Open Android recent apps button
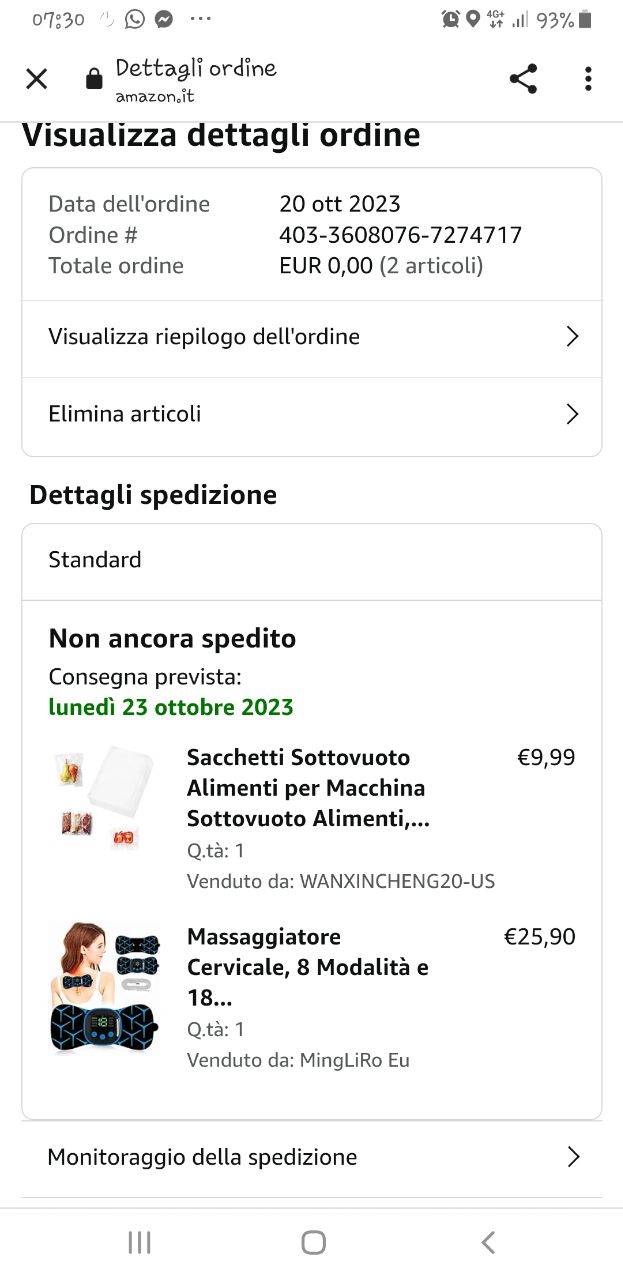Image resolution: width=623 pixels, height=1280 pixels. 139,1242
